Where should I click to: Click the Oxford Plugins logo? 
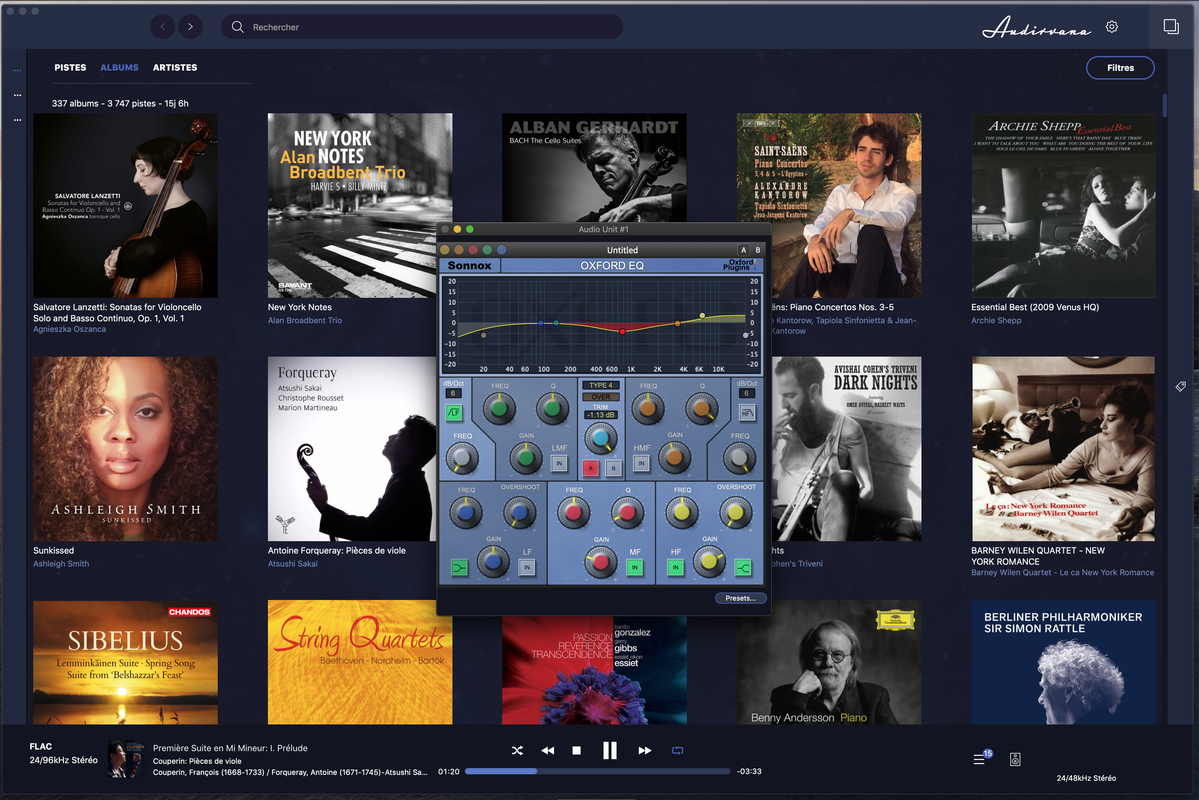coord(739,265)
